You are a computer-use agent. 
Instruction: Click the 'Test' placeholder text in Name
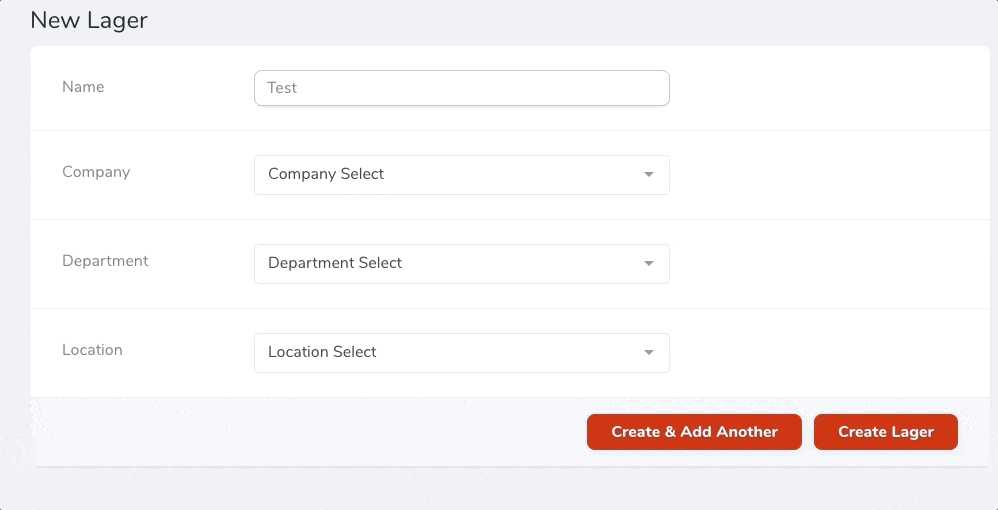282,88
